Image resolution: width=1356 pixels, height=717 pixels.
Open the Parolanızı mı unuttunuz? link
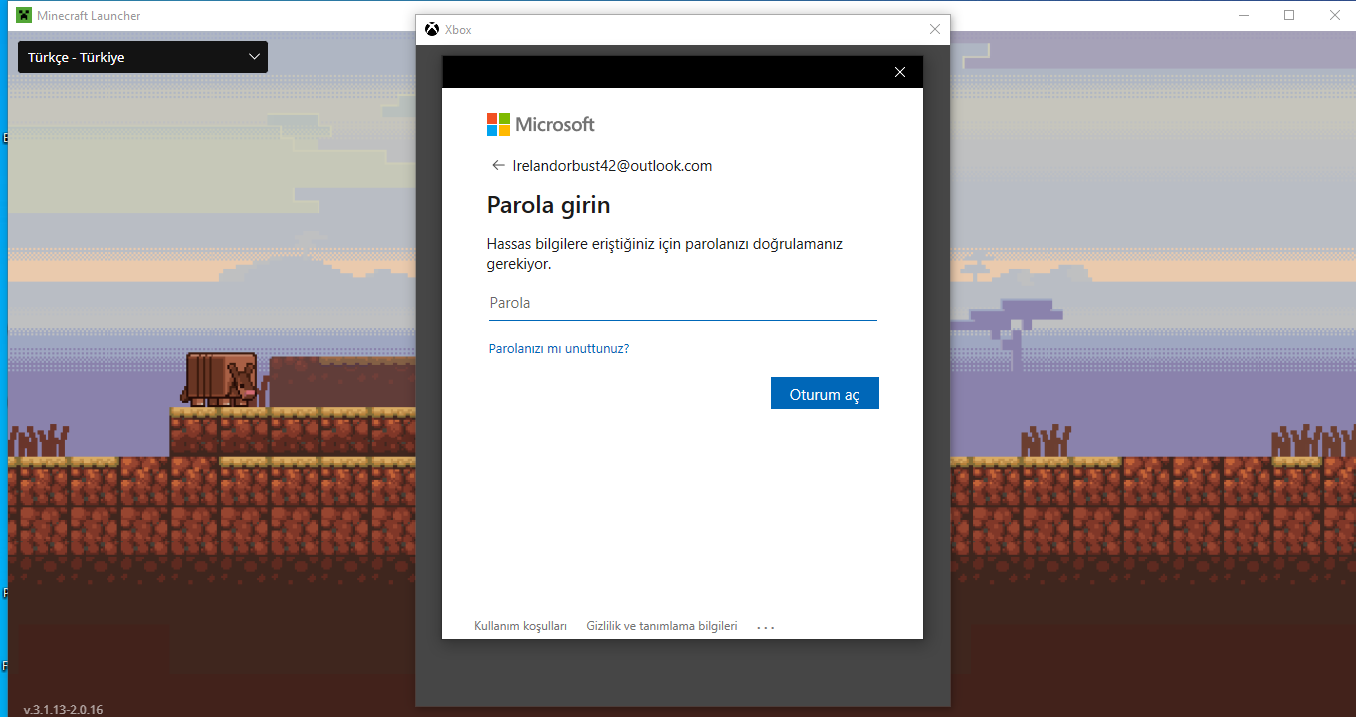(x=558, y=349)
